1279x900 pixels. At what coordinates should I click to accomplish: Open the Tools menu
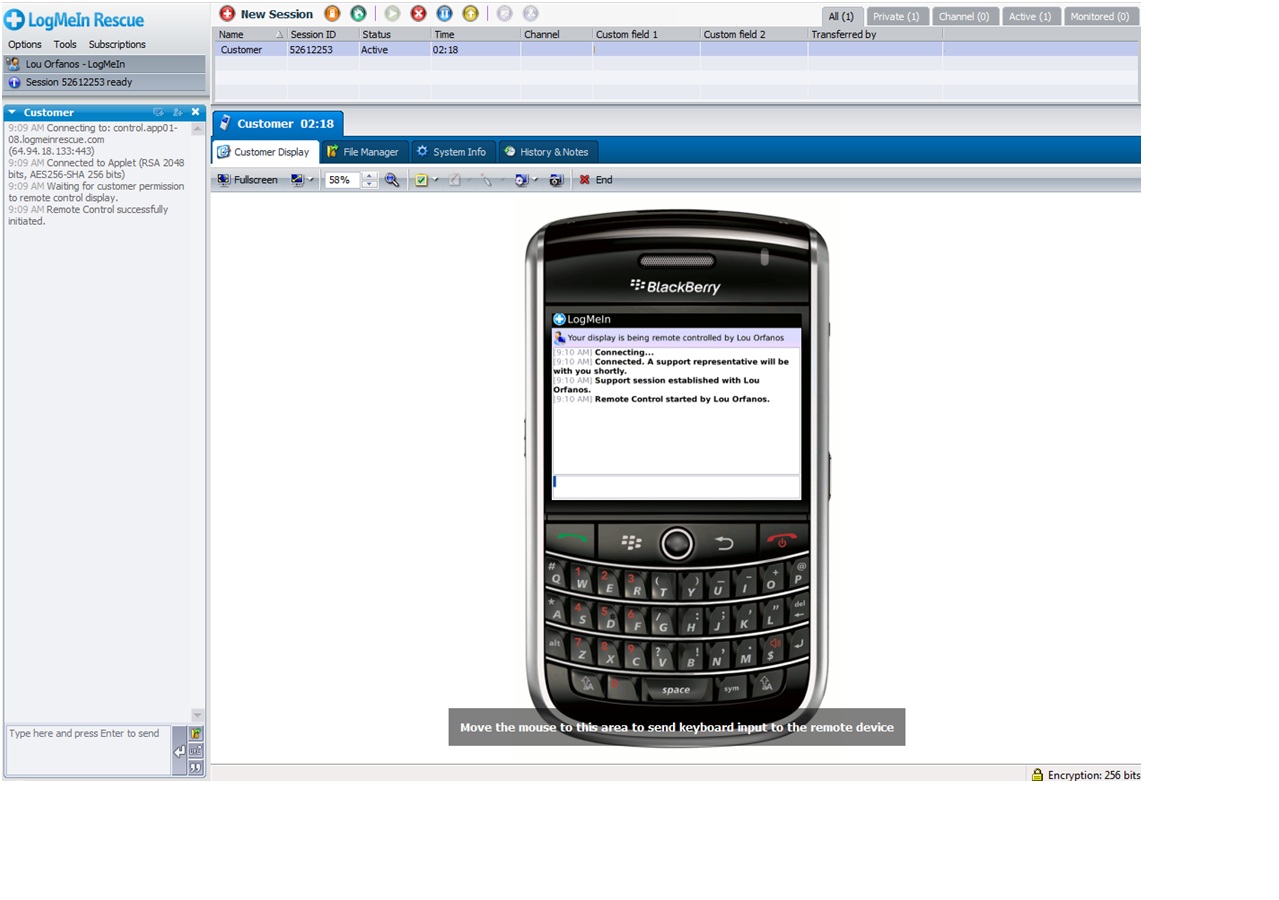pos(64,44)
